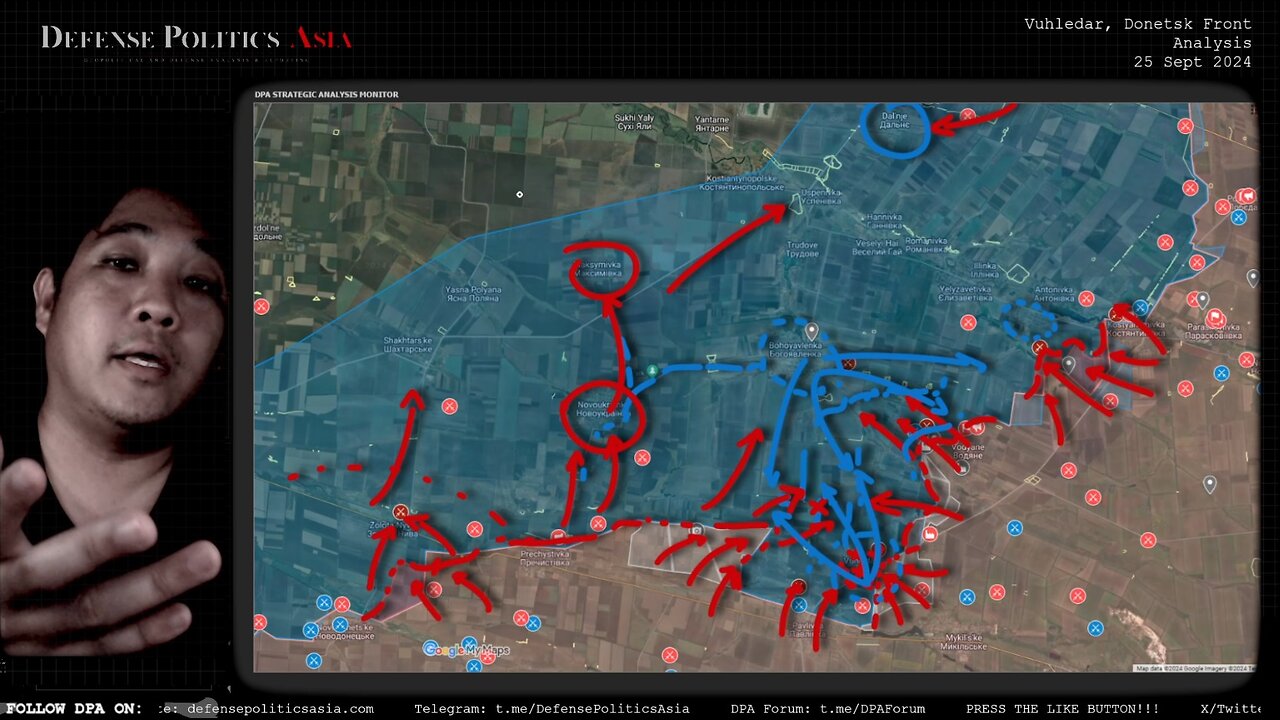Select the blue marker northeast of Mykilske
The height and width of the screenshot is (720, 1280).
pyautogui.click(x=1095, y=628)
